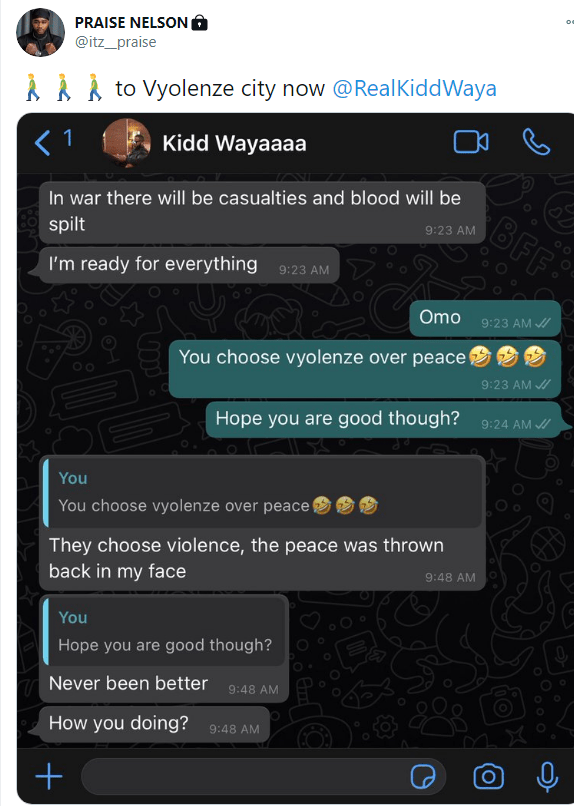This screenshot has width=574, height=806.
Task: Select the 'Omo' sent message bubble
Action: click(485, 319)
